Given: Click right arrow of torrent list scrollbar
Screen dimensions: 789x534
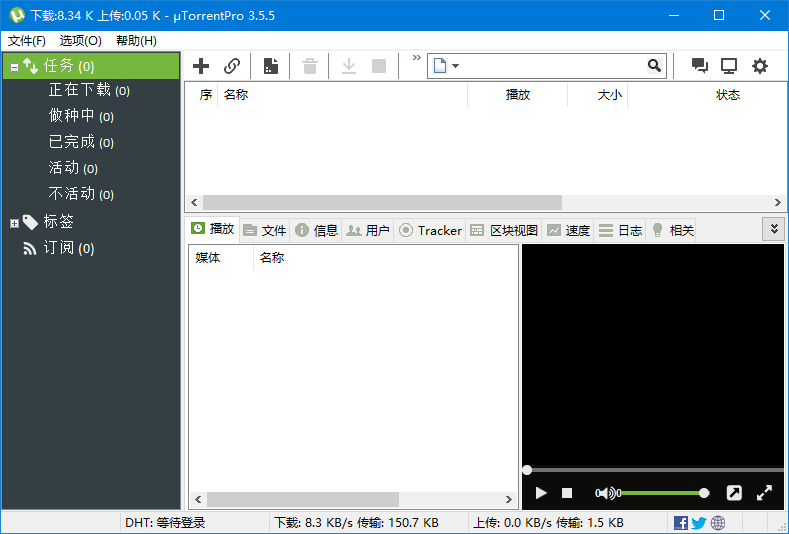Looking at the screenshot, I should point(777,203).
